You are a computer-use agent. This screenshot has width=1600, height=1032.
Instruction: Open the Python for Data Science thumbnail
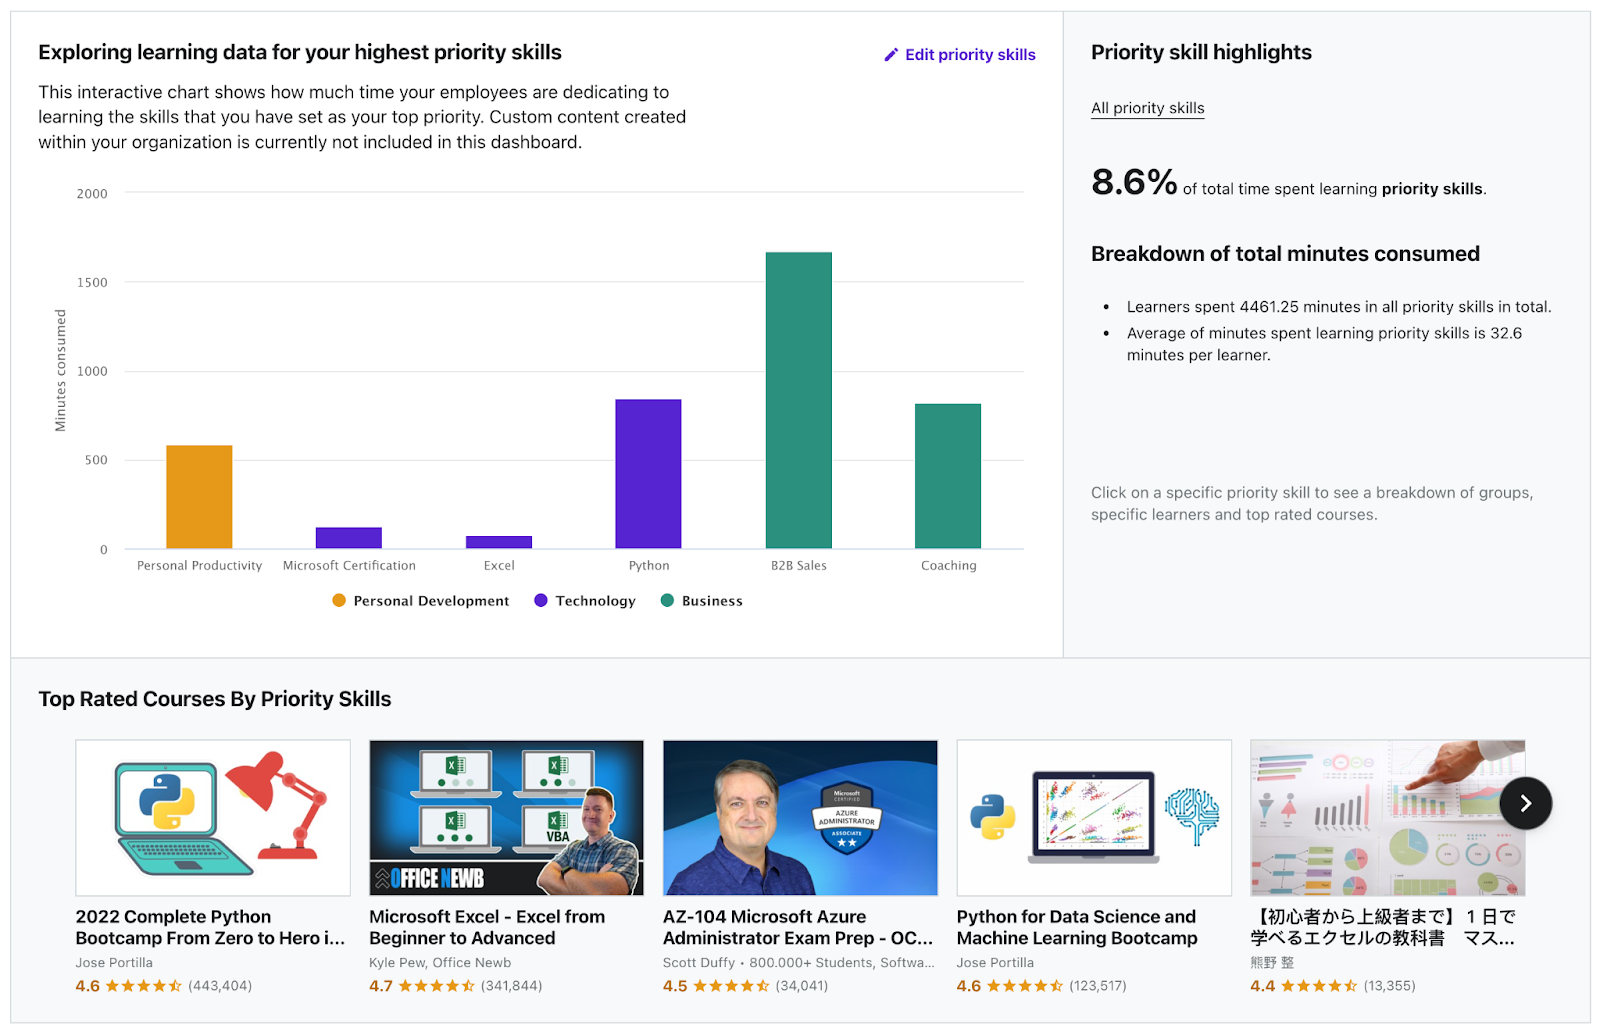(1094, 817)
